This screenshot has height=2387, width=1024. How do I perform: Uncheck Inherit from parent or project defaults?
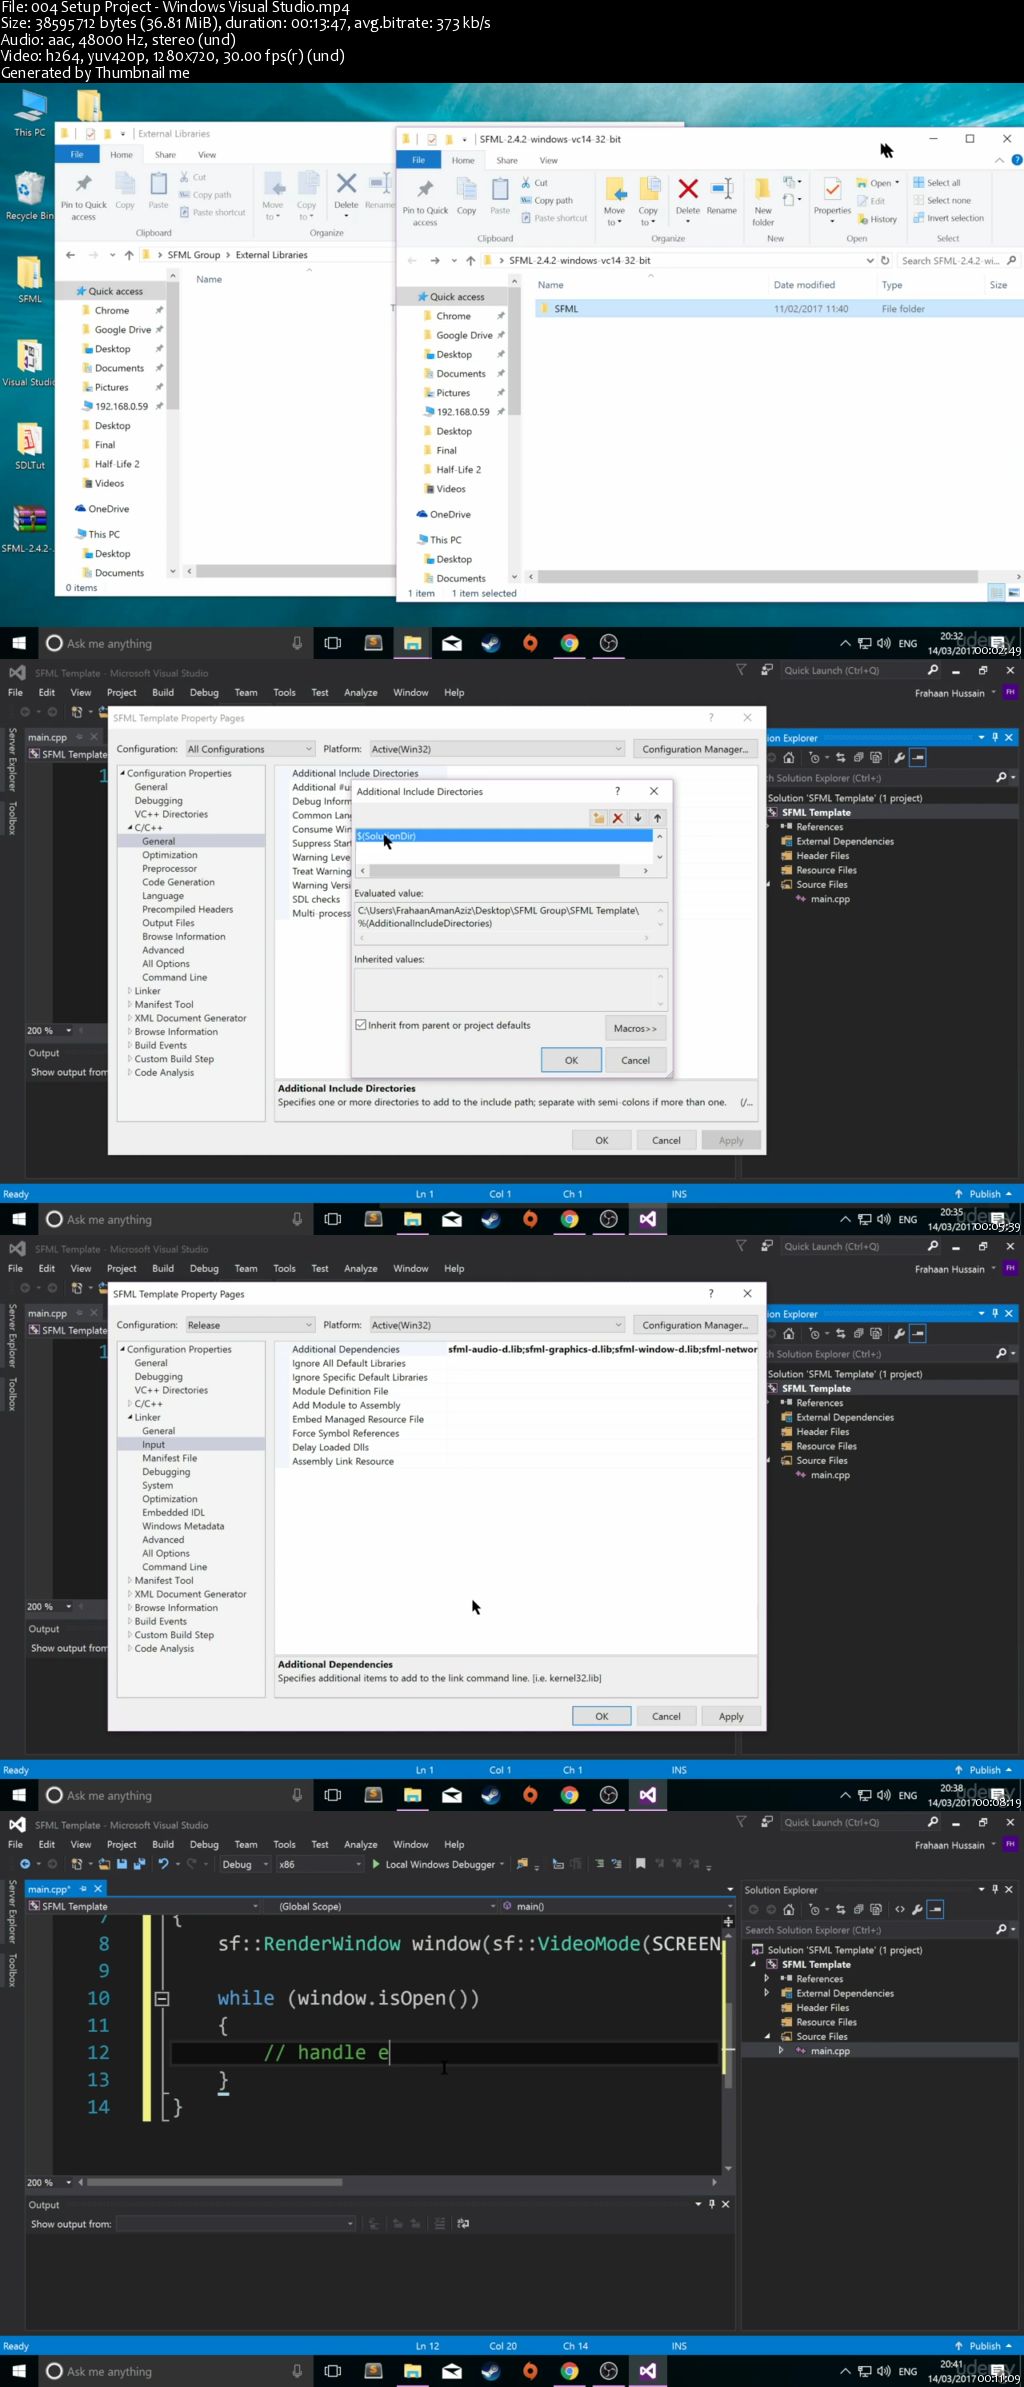pyautogui.click(x=361, y=1025)
